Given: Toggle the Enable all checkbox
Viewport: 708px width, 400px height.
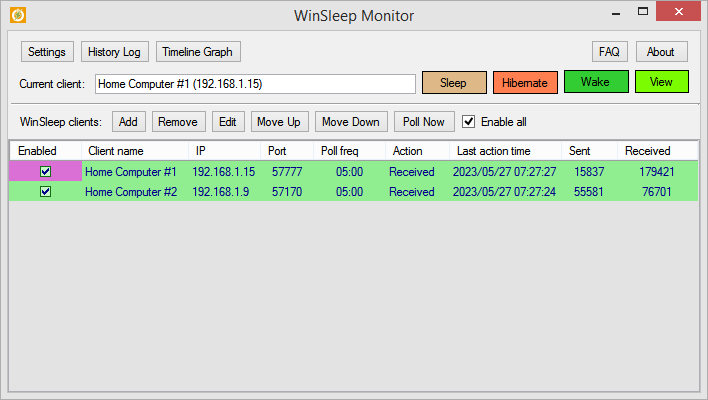Looking at the screenshot, I should (469, 122).
